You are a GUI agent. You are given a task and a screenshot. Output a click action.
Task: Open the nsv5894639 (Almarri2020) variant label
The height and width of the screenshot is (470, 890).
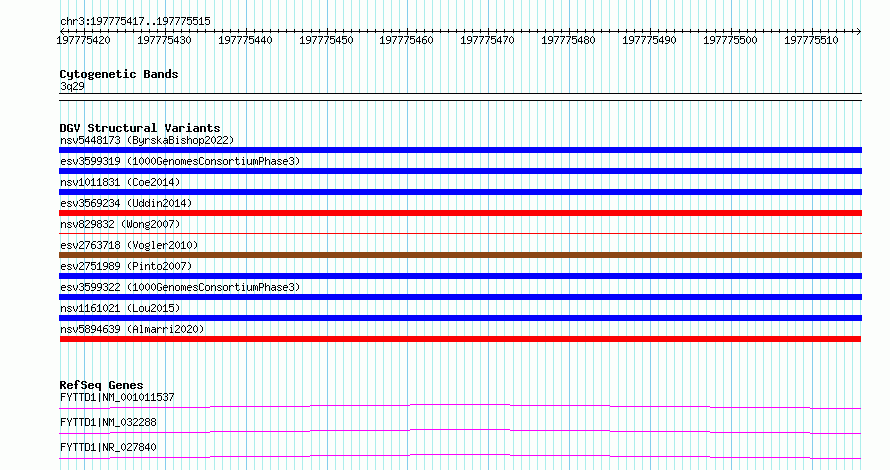coord(132,329)
